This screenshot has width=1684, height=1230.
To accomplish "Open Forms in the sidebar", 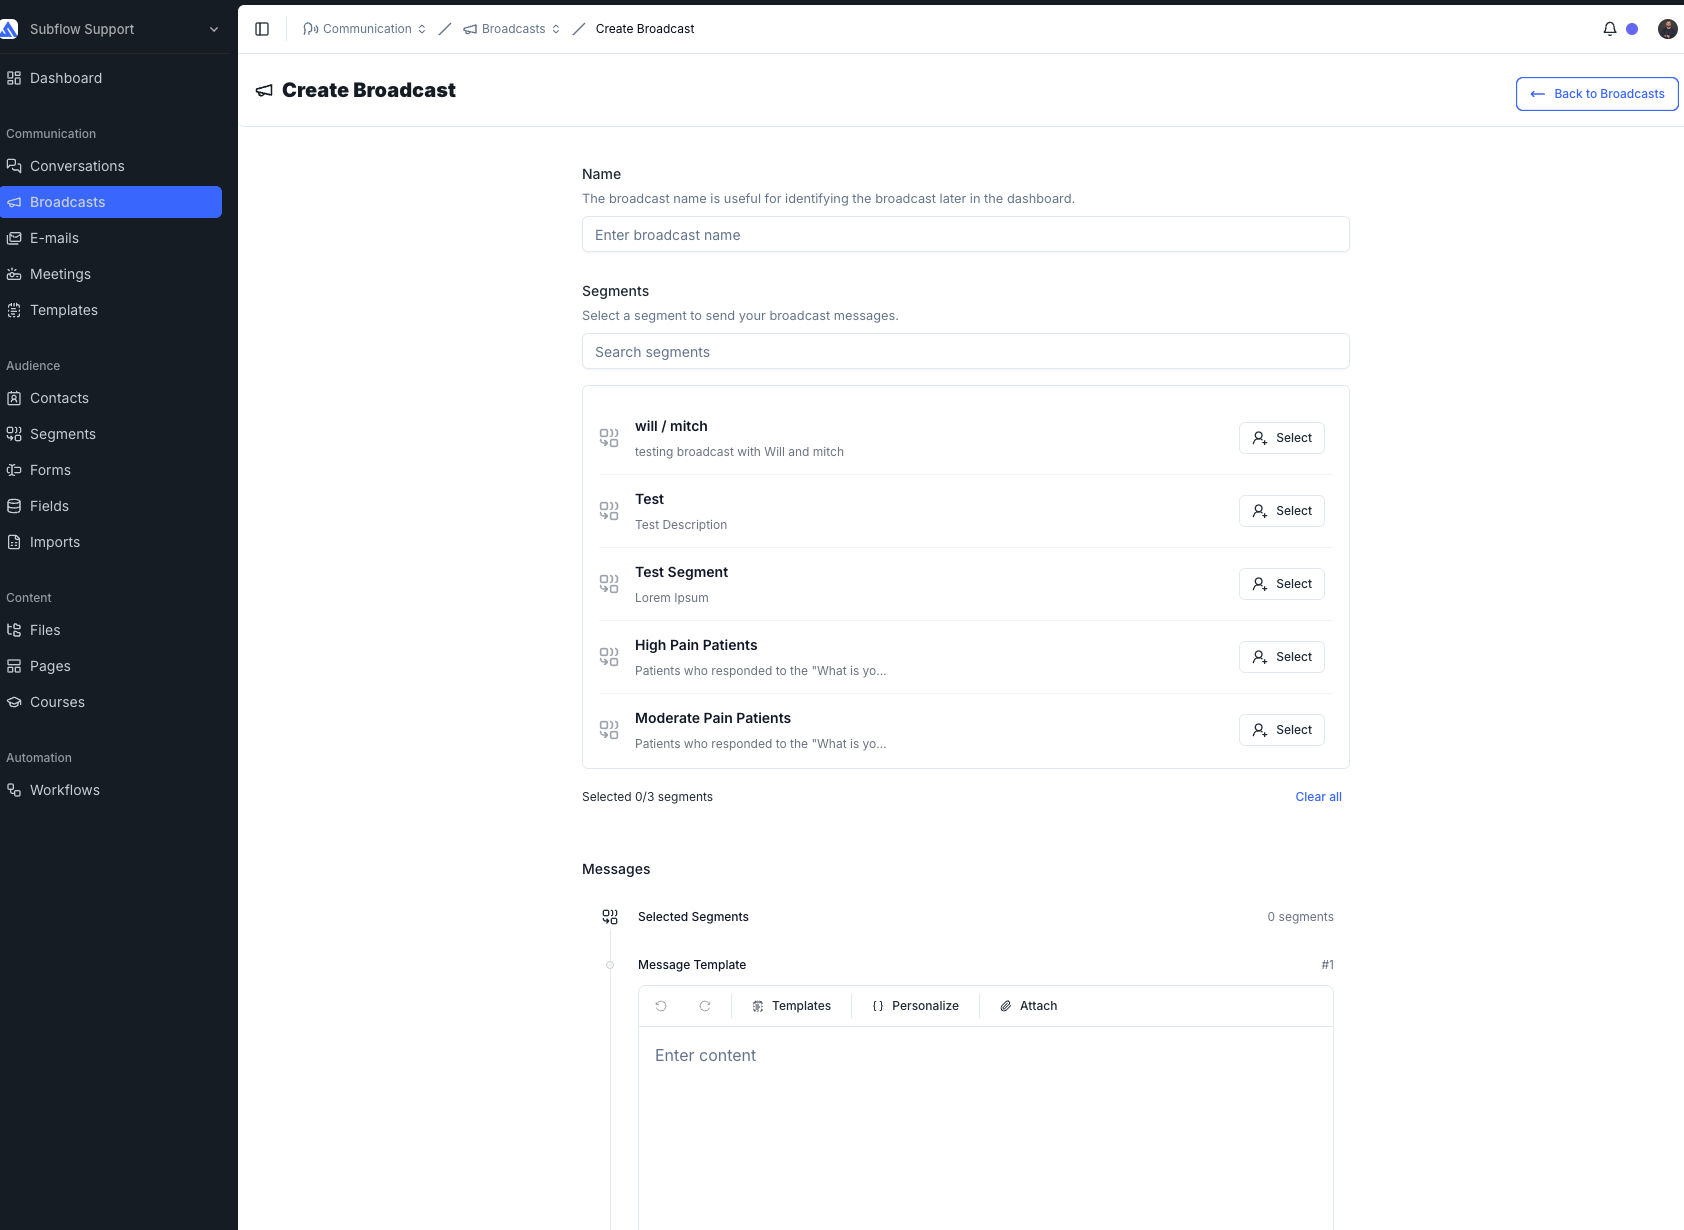I will click(111, 470).
